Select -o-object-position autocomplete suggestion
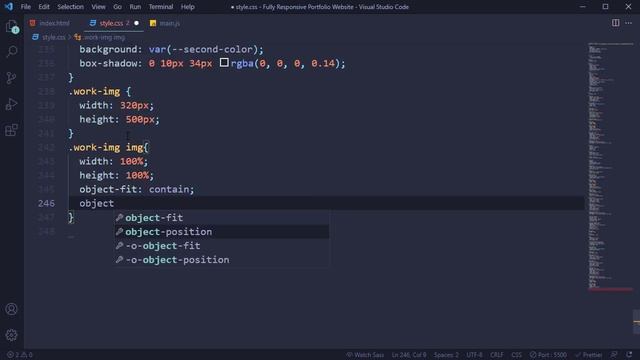This screenshot has width=640, height=360. [x=222, y=260]
